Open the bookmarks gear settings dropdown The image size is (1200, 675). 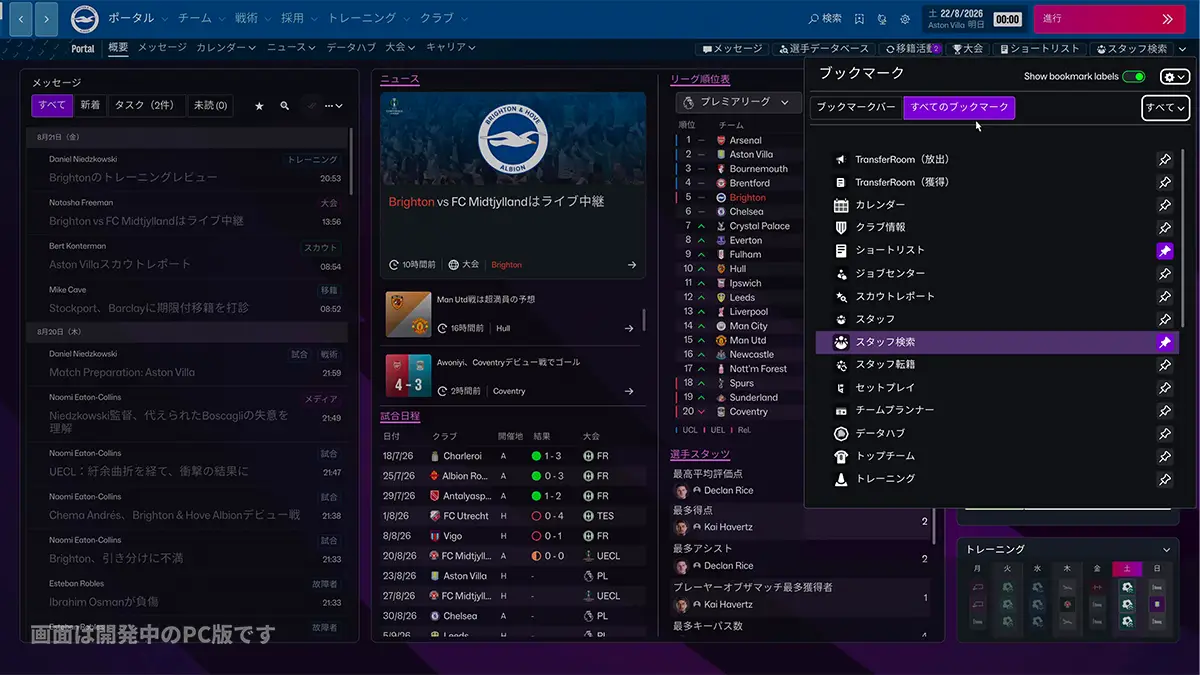(x=1174, y=77)
